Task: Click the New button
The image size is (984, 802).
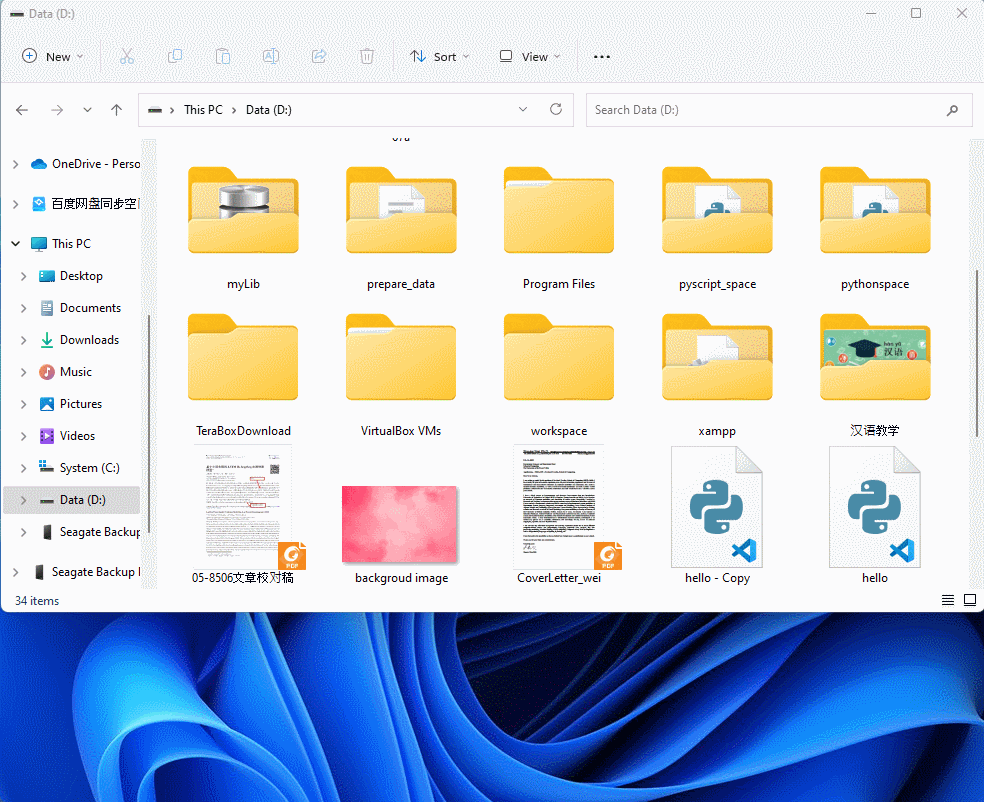Action: (x=53, y=57)
